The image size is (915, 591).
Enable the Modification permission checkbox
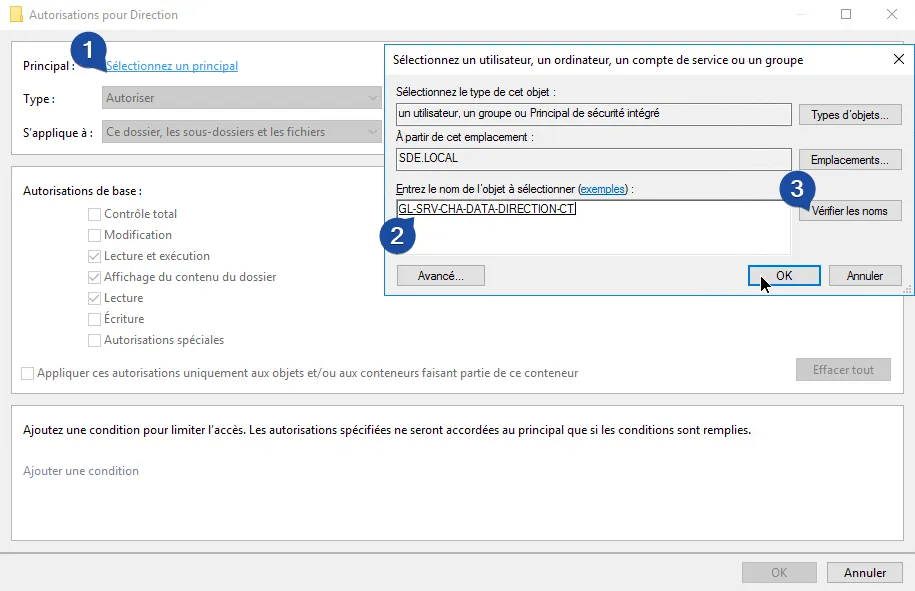(95, 235)
